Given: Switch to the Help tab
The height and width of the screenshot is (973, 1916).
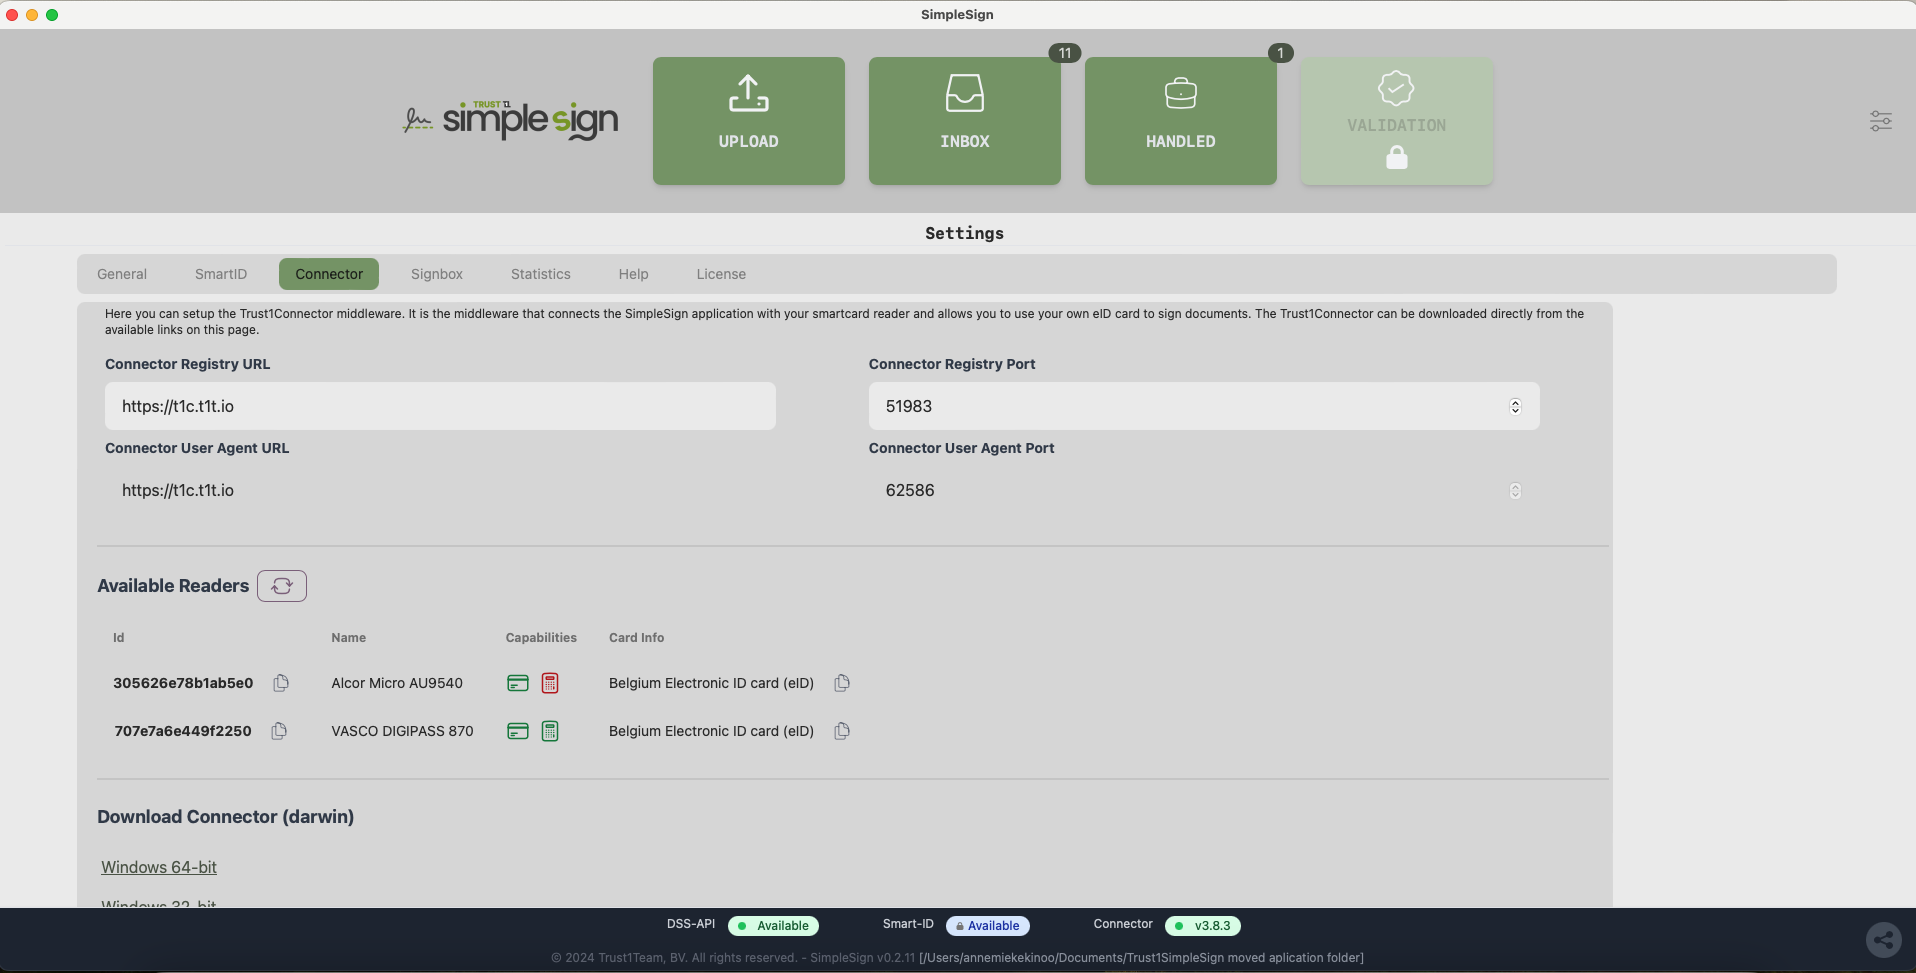Looking at the screenshot, I should (633, 274).
